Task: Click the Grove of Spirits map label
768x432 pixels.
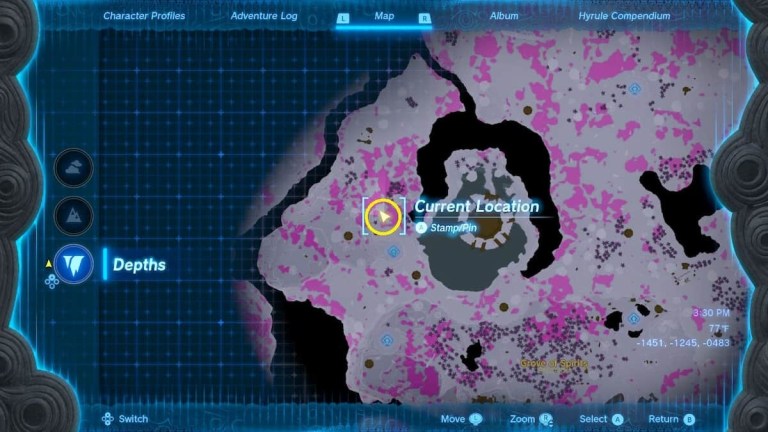Action: (553, 363)
